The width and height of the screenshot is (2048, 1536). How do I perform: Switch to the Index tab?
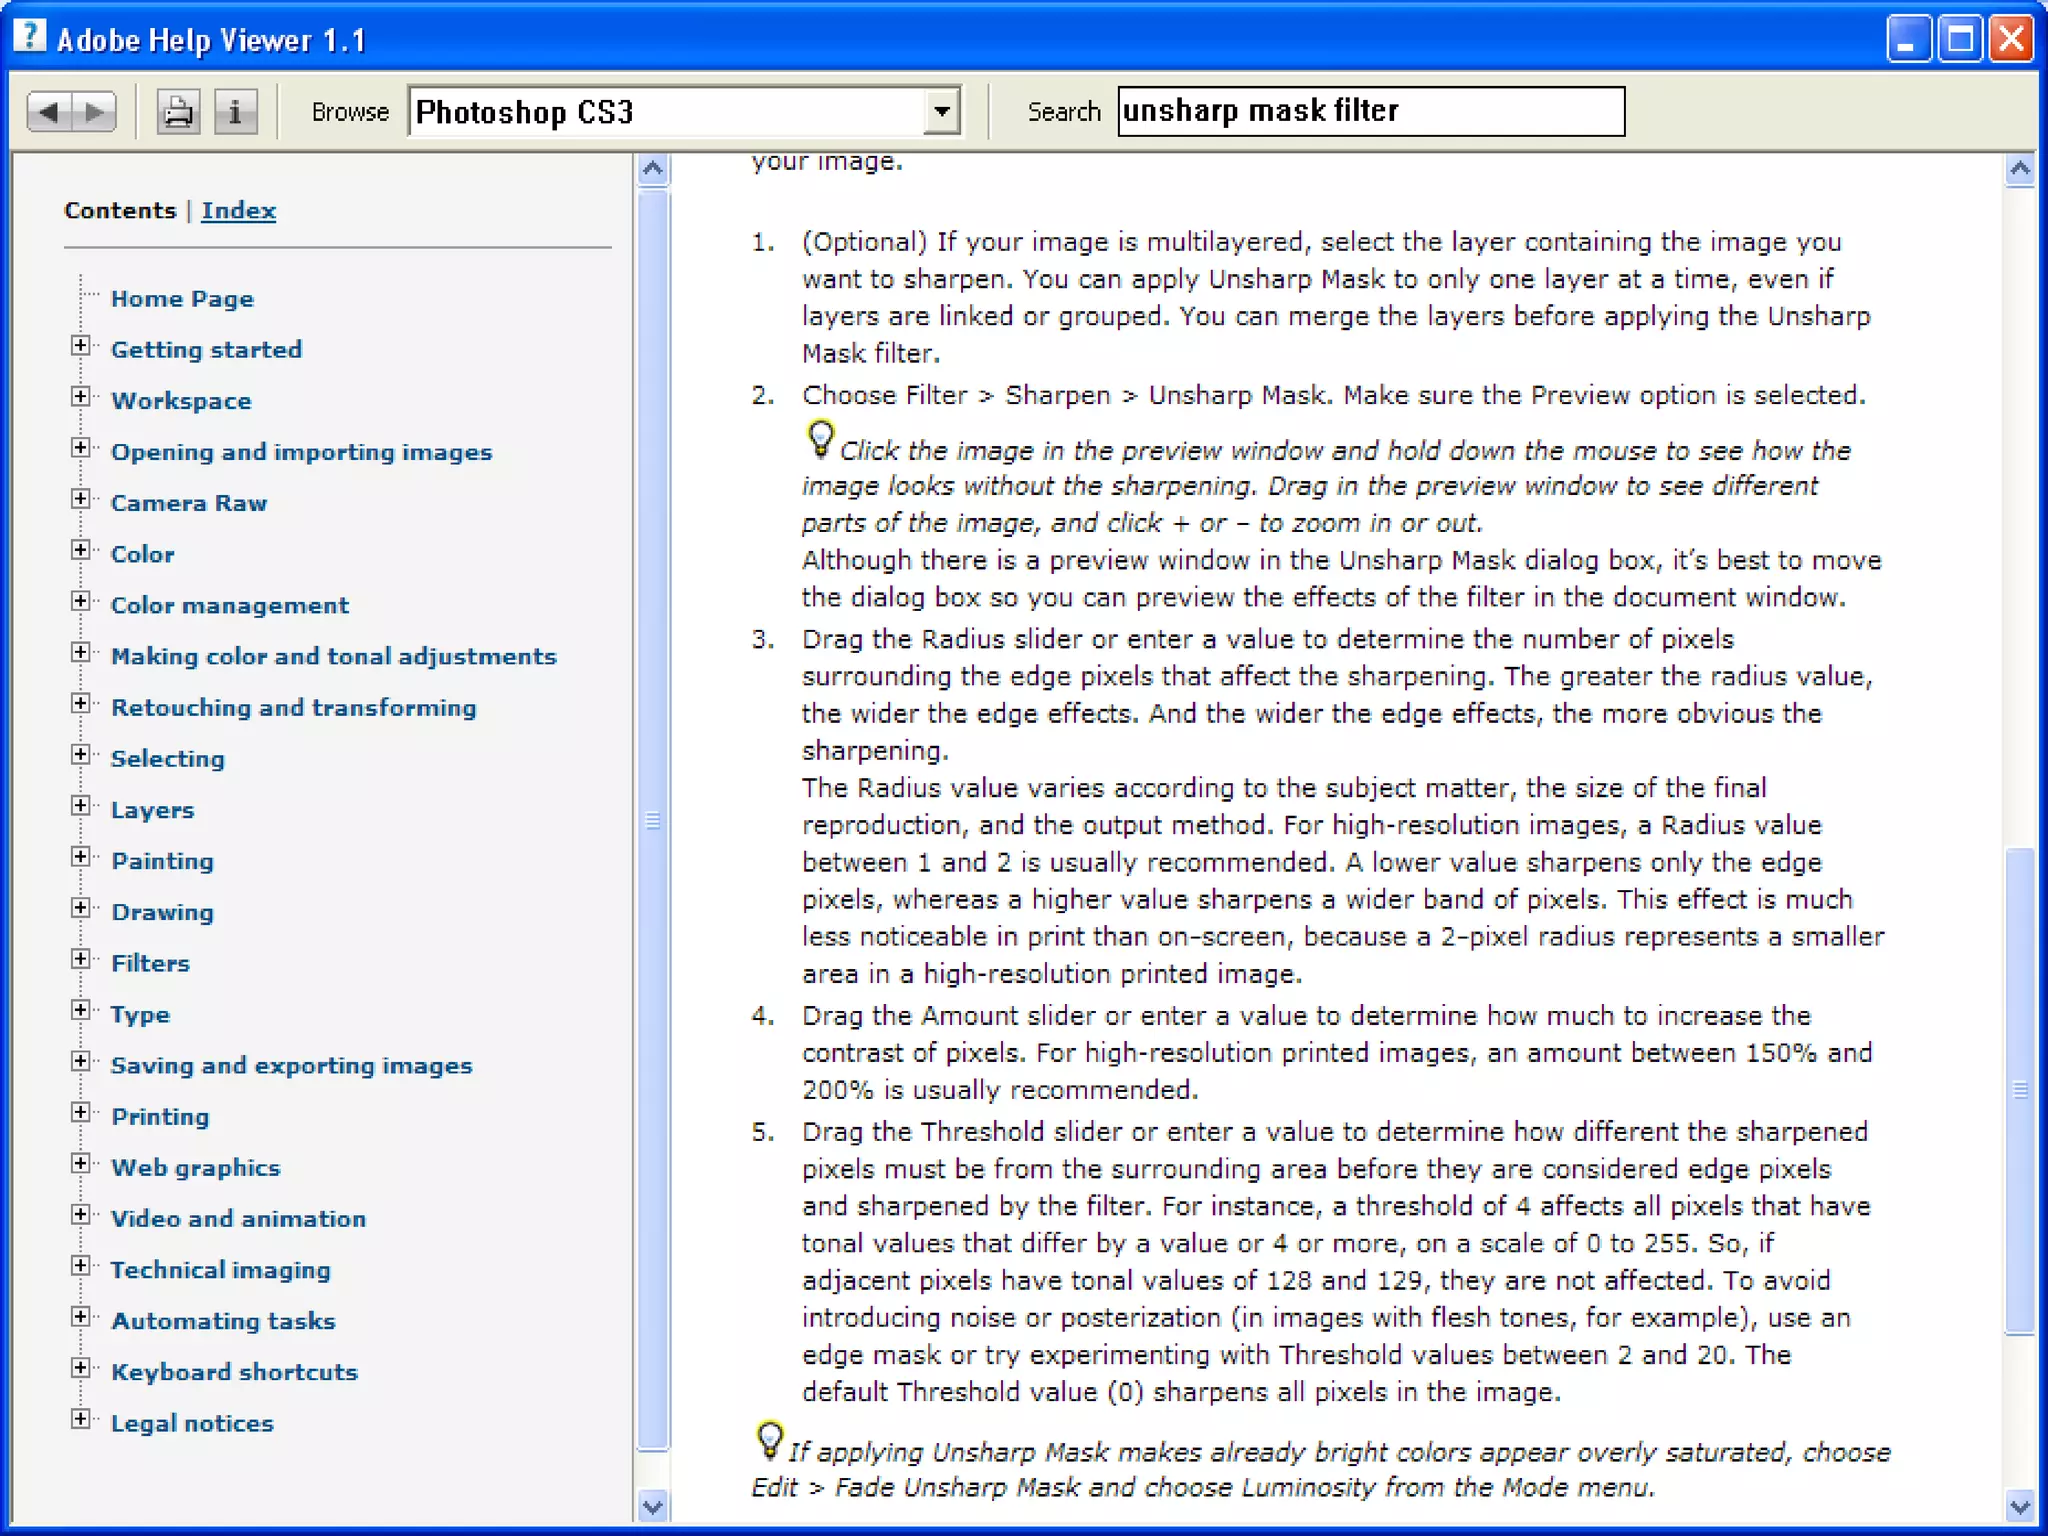click(x=238, y=210)
